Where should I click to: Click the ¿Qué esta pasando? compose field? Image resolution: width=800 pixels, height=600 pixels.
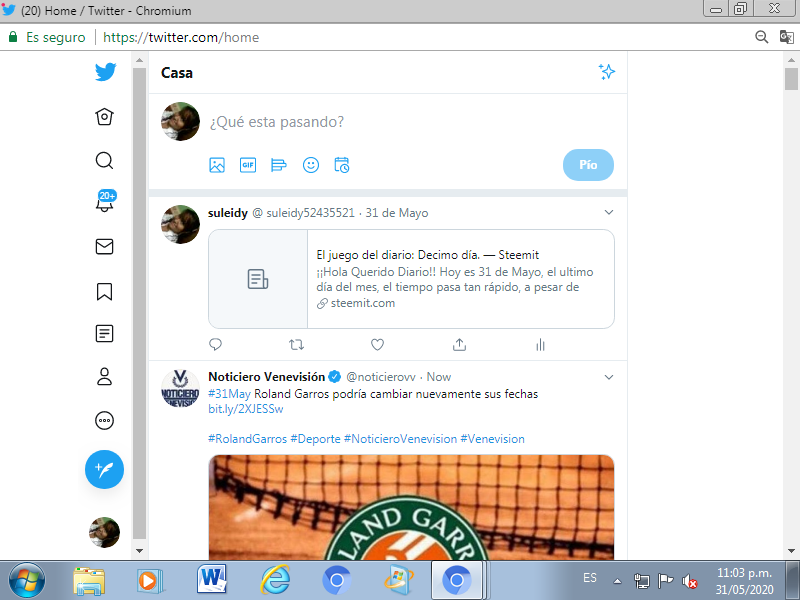point(277,122)
